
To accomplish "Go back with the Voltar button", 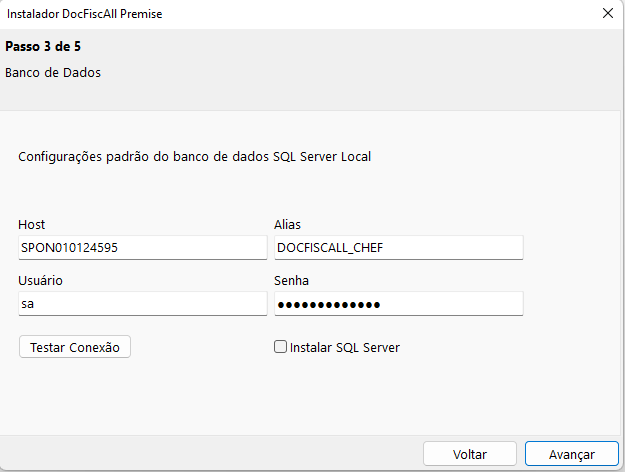I will tap(470, 454).
